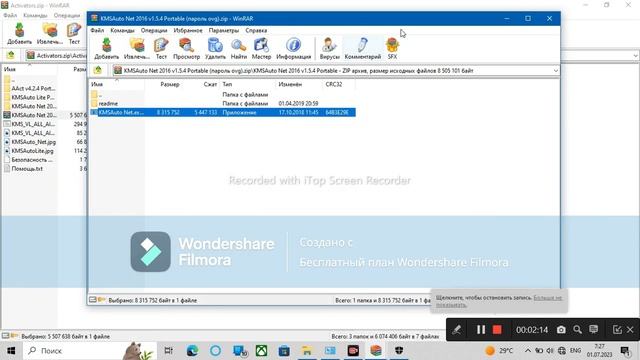Open the Избранное menu

(188, 31)
